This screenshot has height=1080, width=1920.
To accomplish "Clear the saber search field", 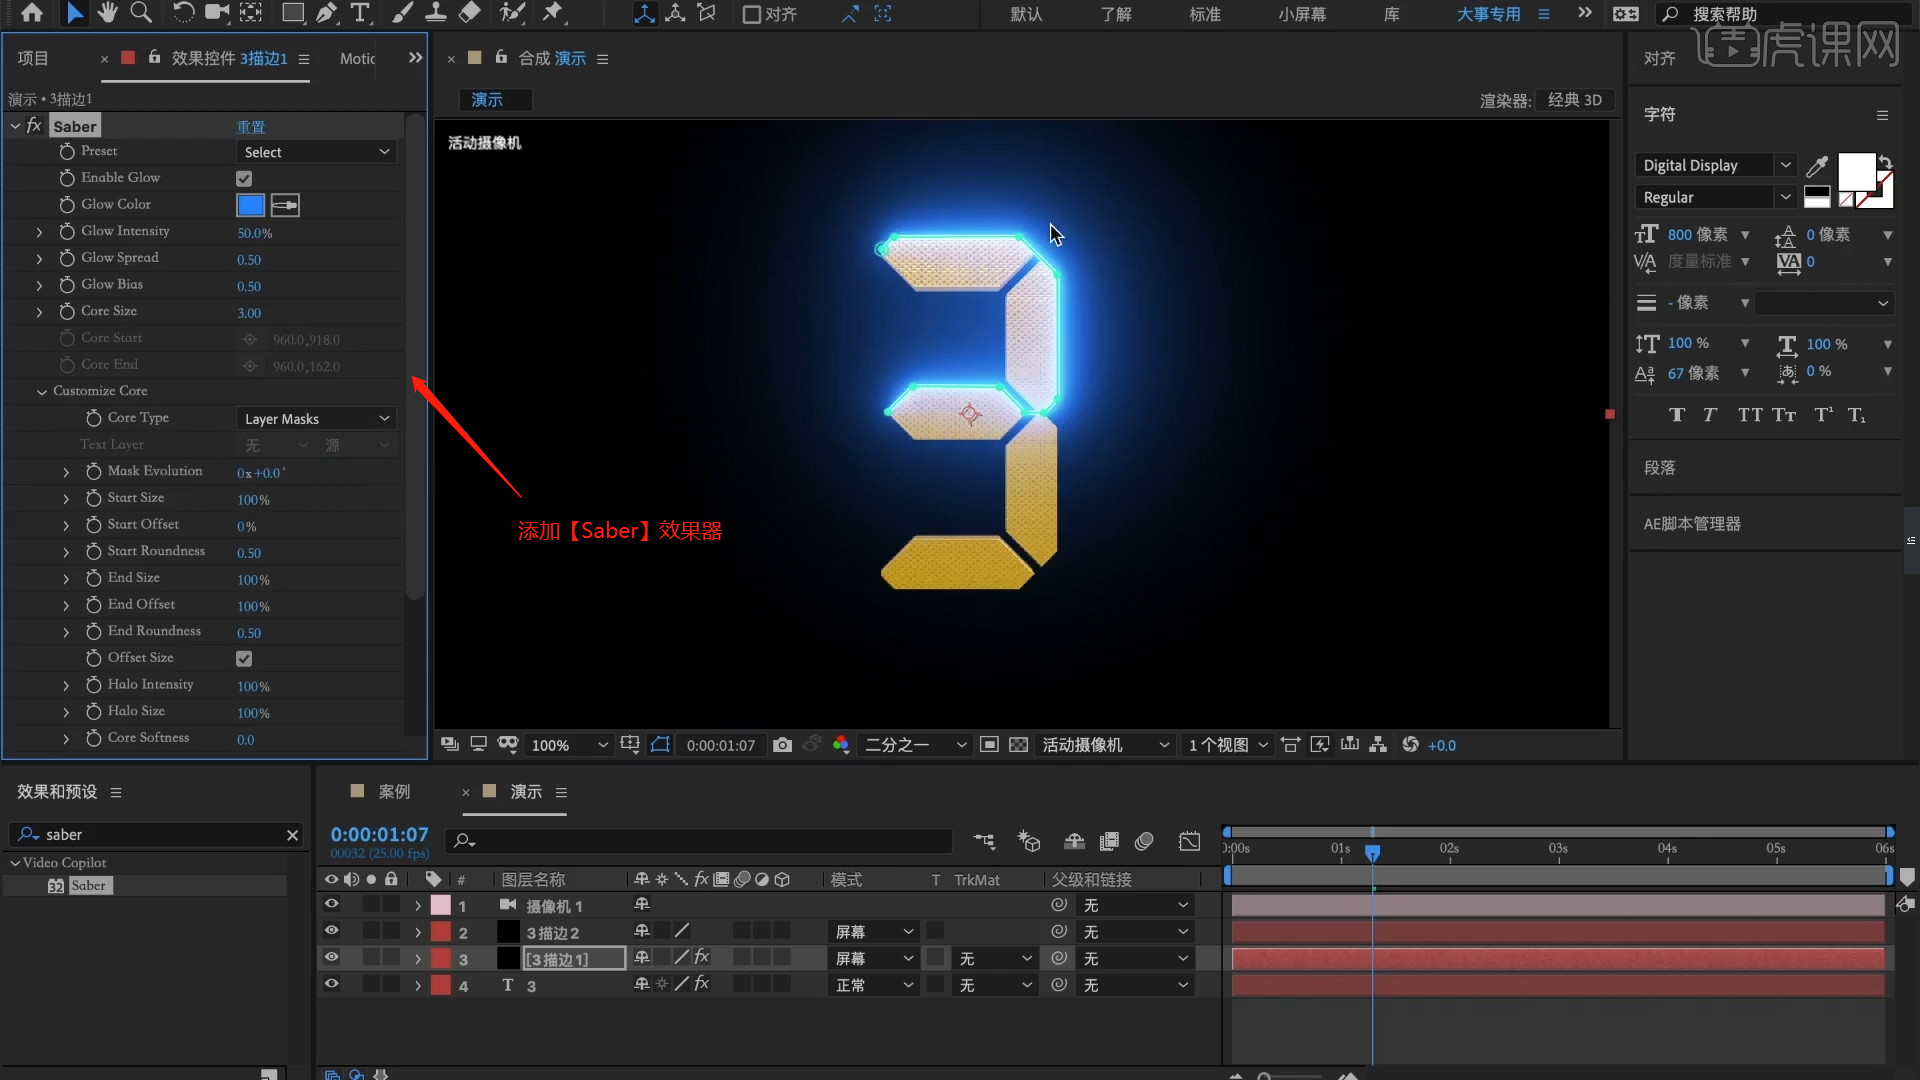I will pos(292,835).
